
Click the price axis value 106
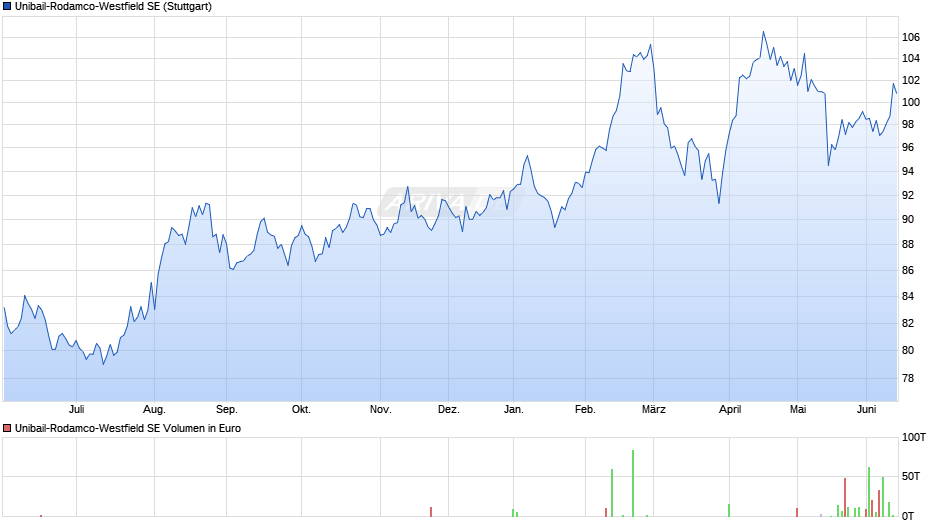[x=911, y=37]
